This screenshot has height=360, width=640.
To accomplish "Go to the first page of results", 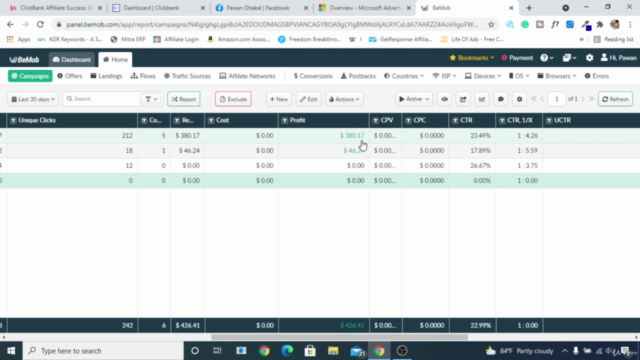I will pos(533,99).
